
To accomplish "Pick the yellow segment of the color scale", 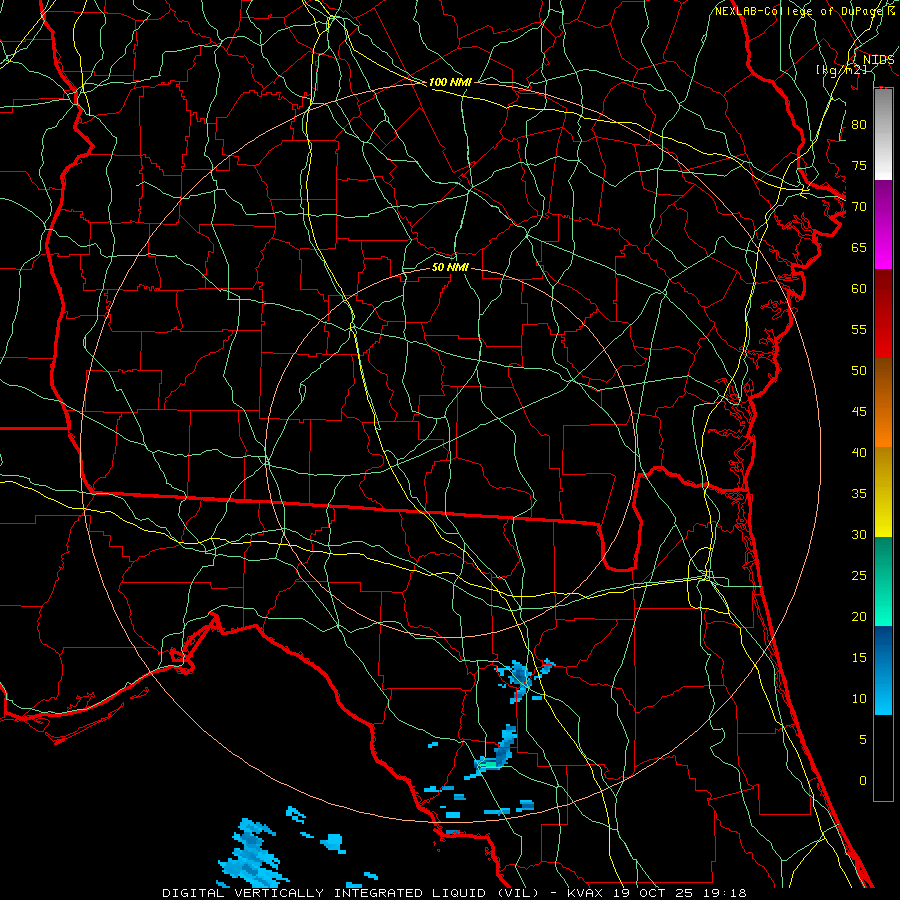I will point(883,492).
